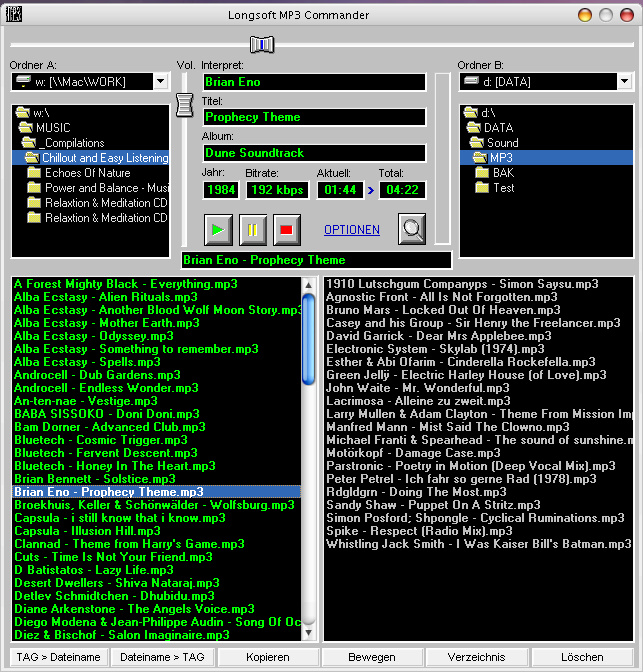This screenshot has width=643, height=672.
Task: Pause playback with the yellow pause button
Action: 253,229
